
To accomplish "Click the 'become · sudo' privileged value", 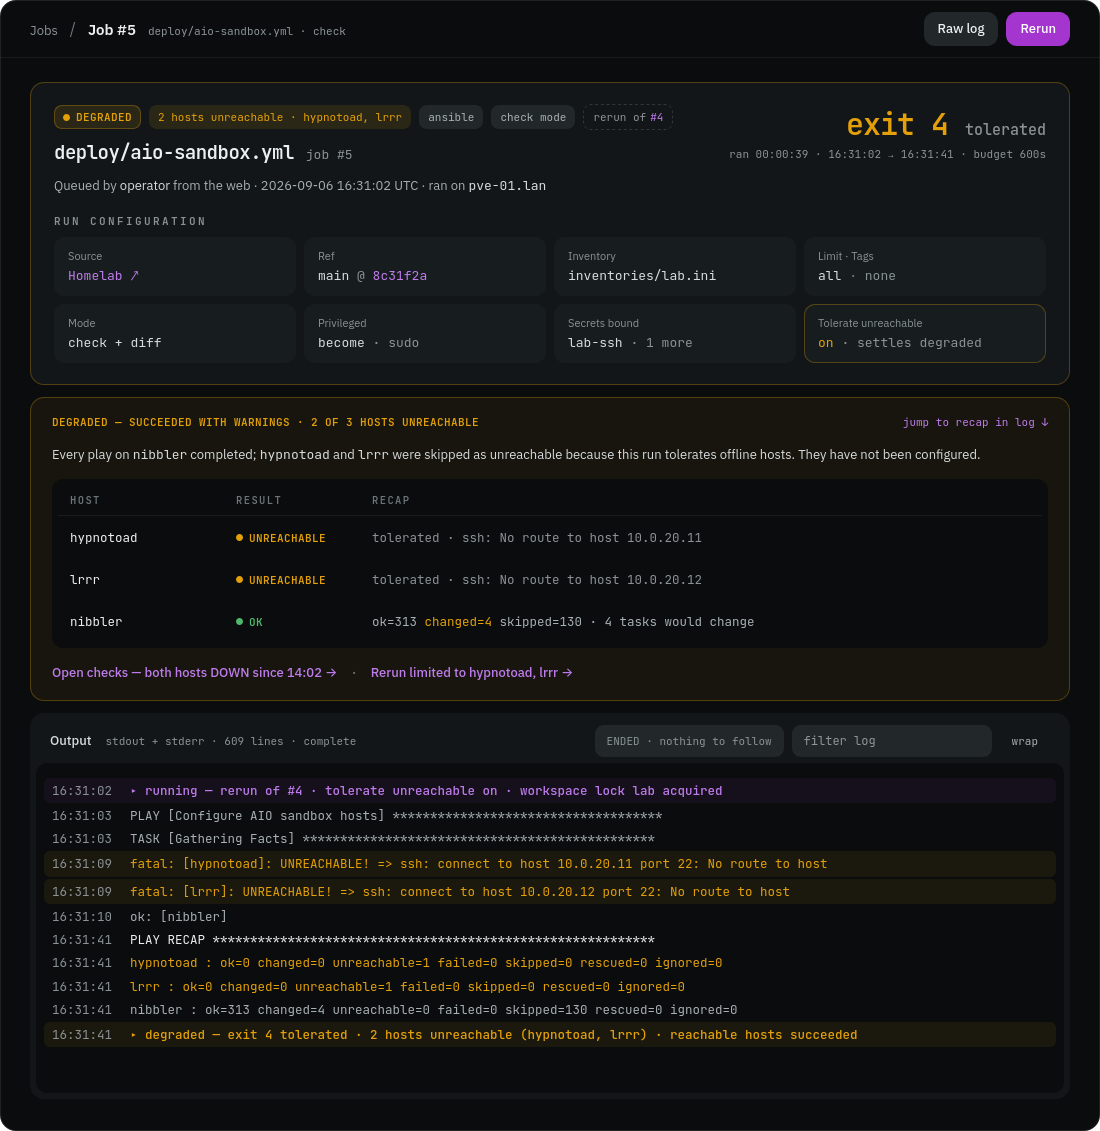I will [x=368, y=343].
